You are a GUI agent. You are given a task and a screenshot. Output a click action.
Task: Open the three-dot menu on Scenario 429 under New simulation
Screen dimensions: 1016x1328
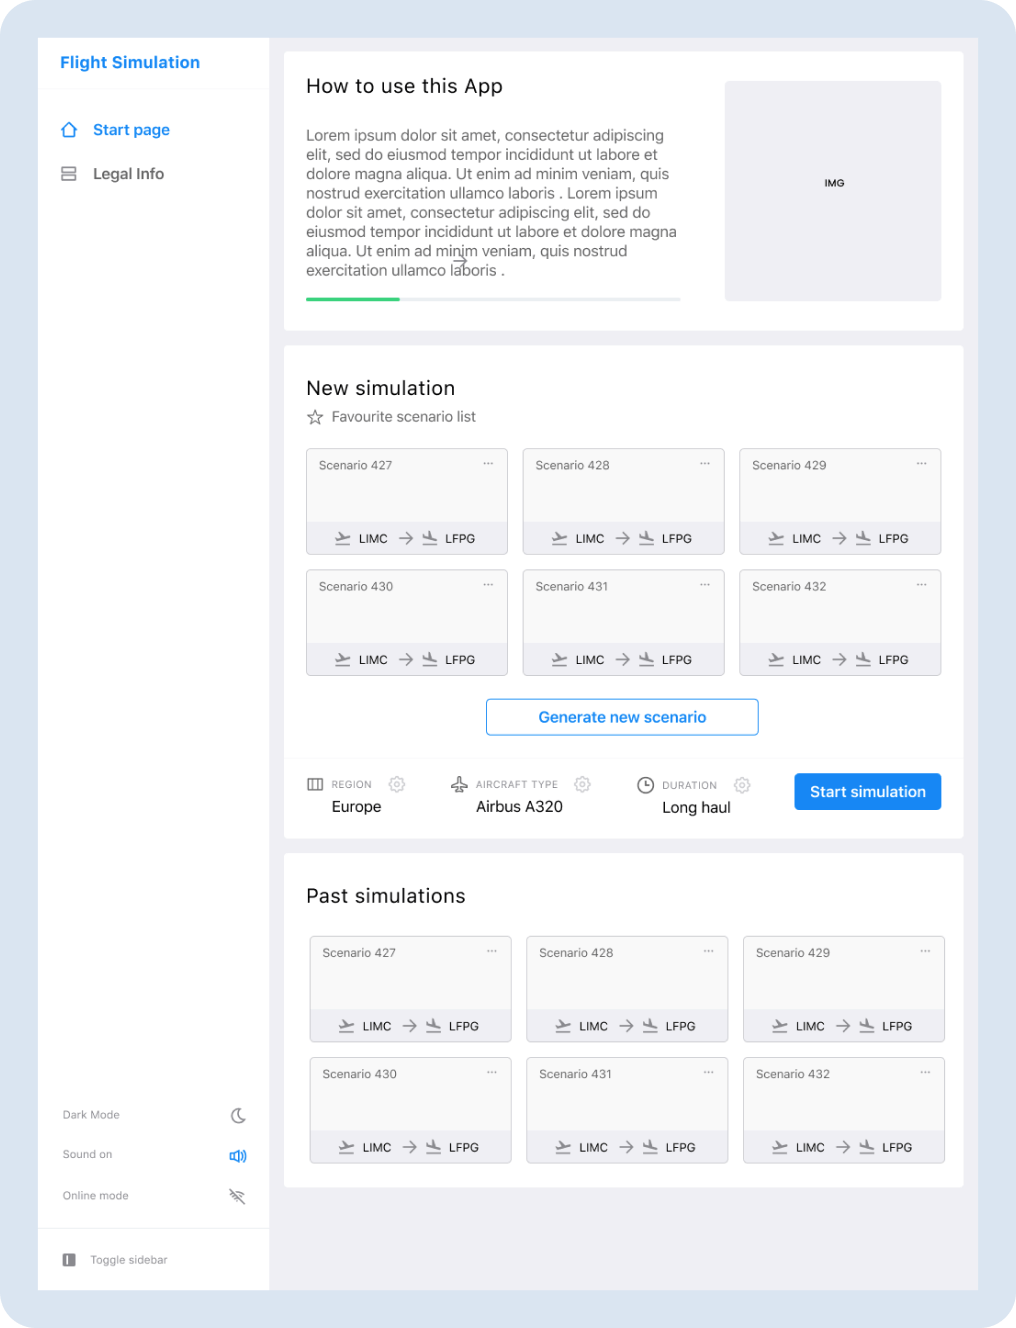pos(921,464)
